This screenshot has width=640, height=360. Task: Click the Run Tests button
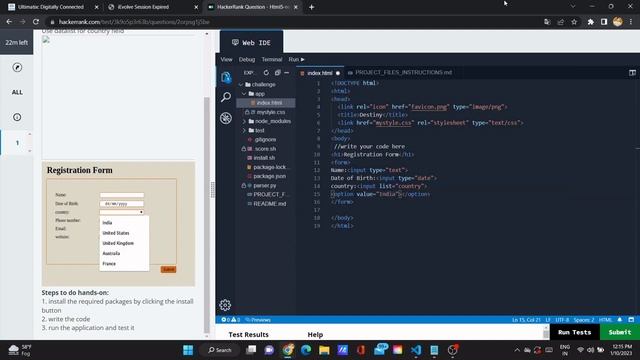click(574, 332)
